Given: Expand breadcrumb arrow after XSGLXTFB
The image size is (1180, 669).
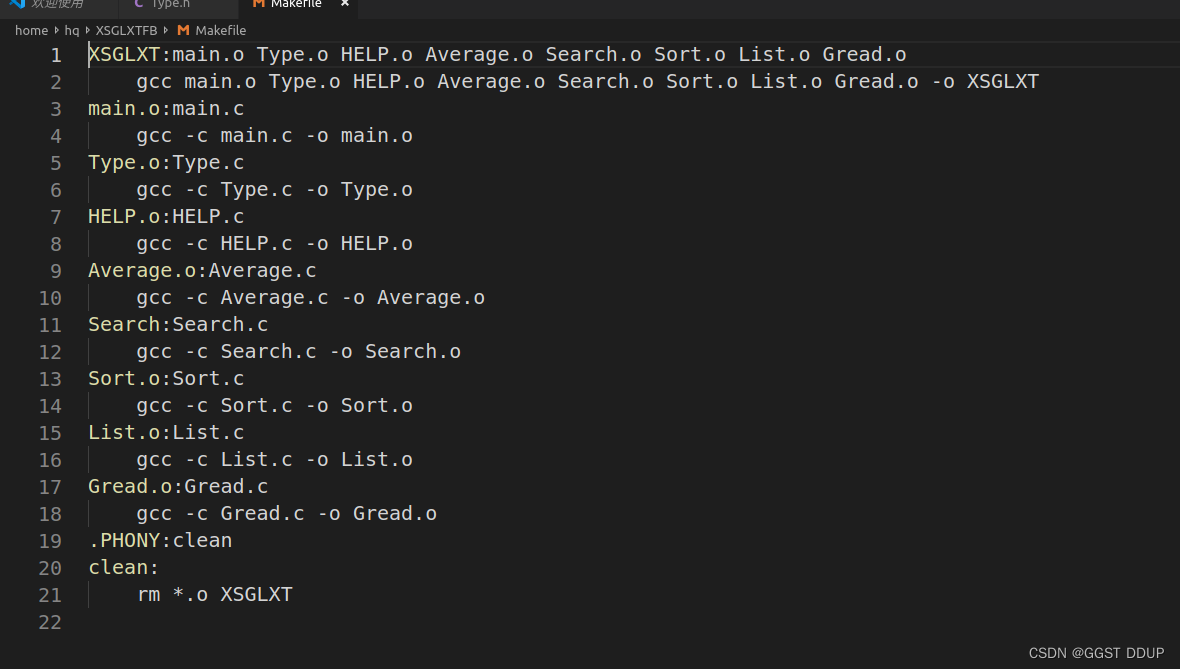Looking at the screenshot, I should pyautogui.click(x=166, y=30).
